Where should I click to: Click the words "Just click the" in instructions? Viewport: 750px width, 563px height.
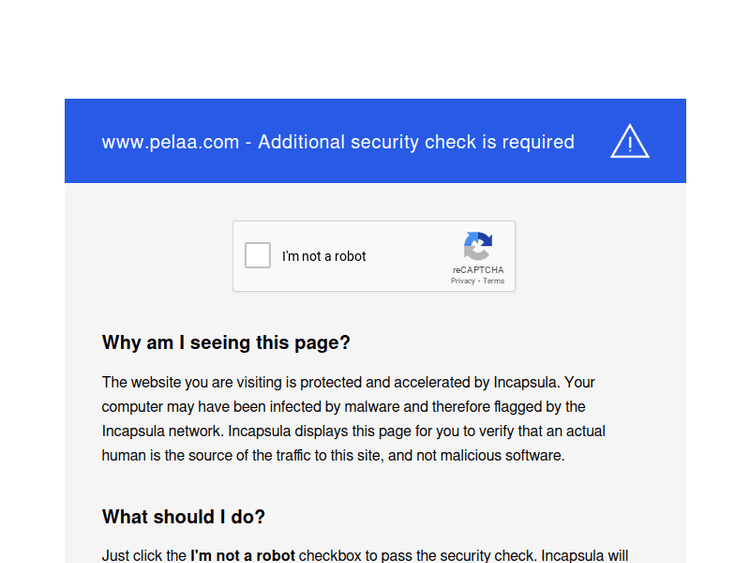[x=144, y=556]
